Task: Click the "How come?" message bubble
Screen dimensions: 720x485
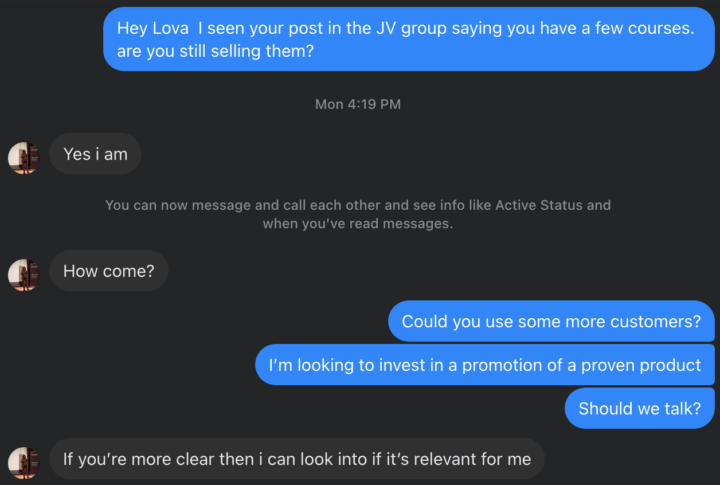Action: 109,271
